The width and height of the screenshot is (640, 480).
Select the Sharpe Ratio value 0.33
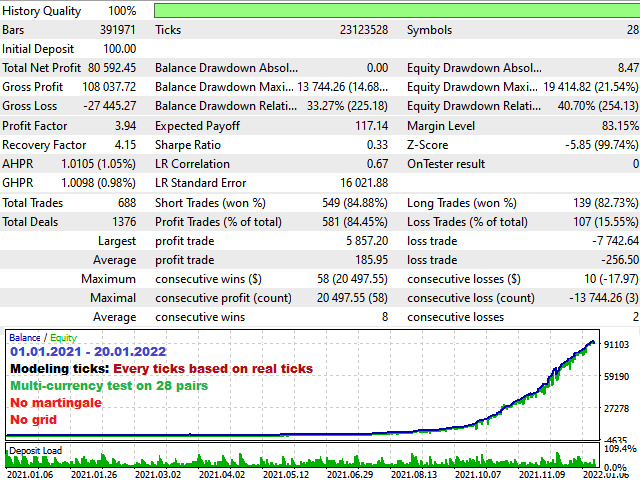tap(375, 145)
